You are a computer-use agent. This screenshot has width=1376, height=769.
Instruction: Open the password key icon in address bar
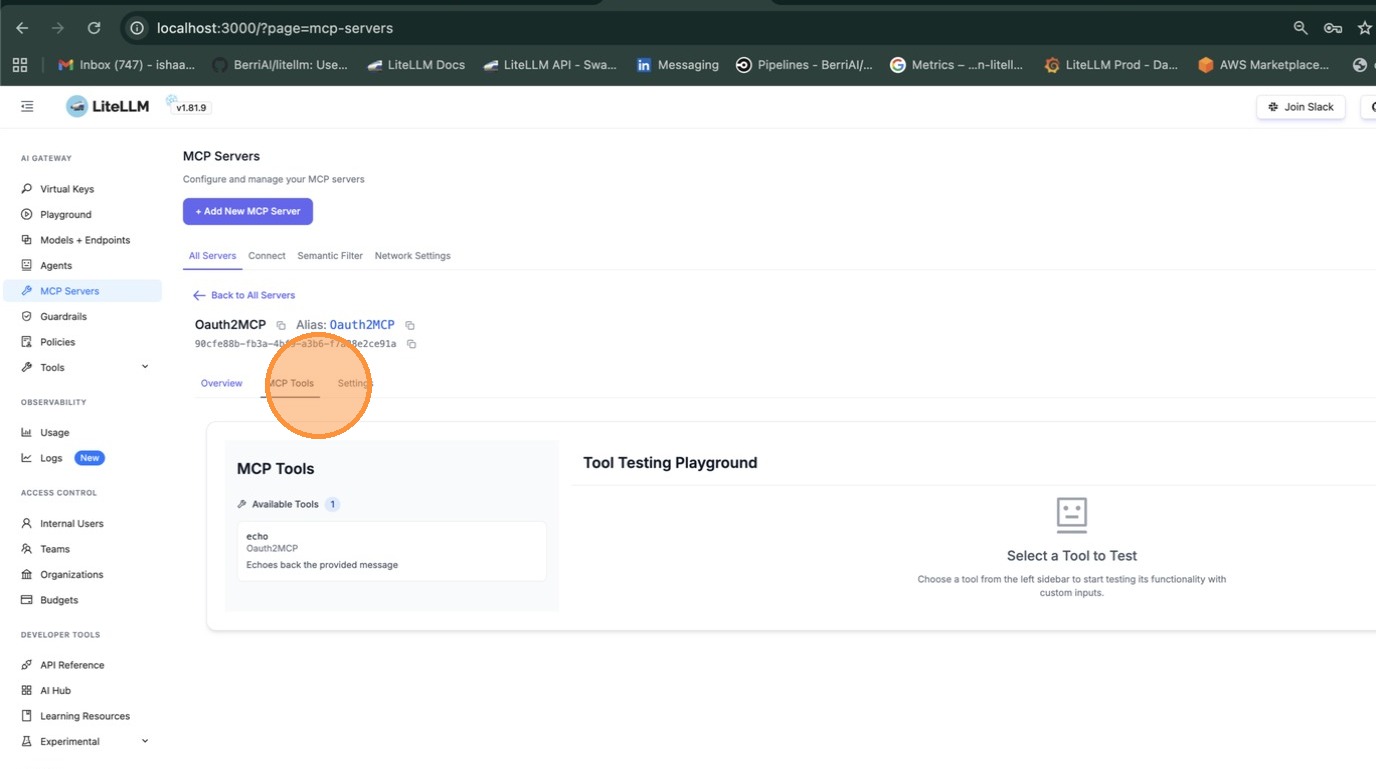(x=1332, y=28)
